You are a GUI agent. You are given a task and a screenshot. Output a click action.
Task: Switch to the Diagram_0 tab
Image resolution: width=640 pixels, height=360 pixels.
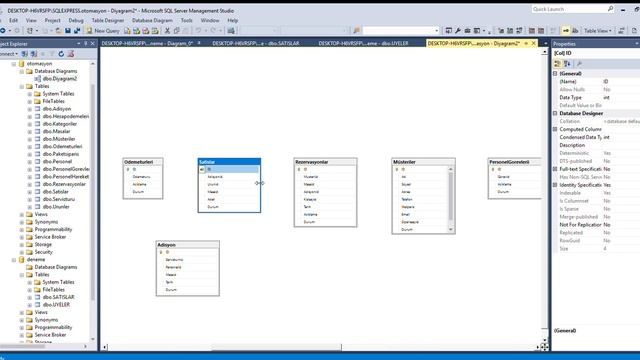click(147, 43)
